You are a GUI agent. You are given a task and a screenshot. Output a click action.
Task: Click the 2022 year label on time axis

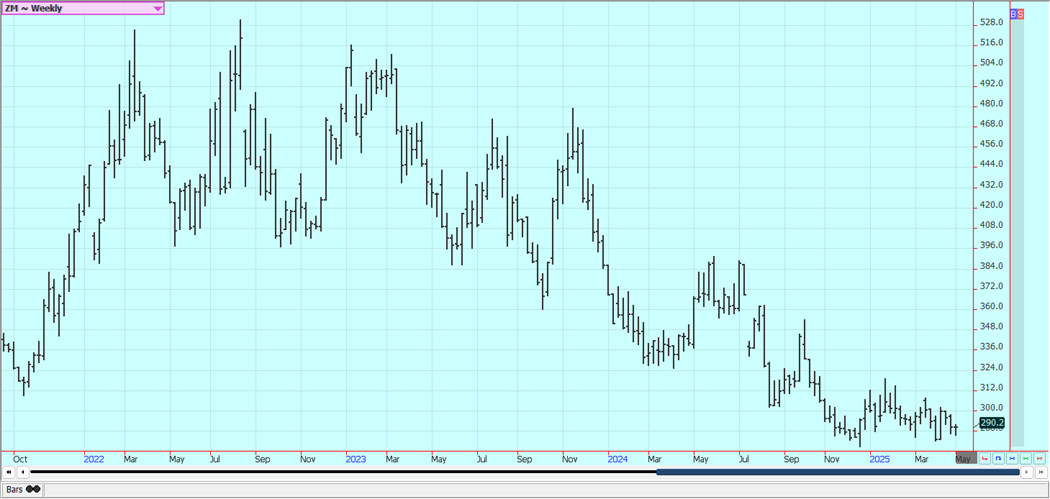(94, 459)
